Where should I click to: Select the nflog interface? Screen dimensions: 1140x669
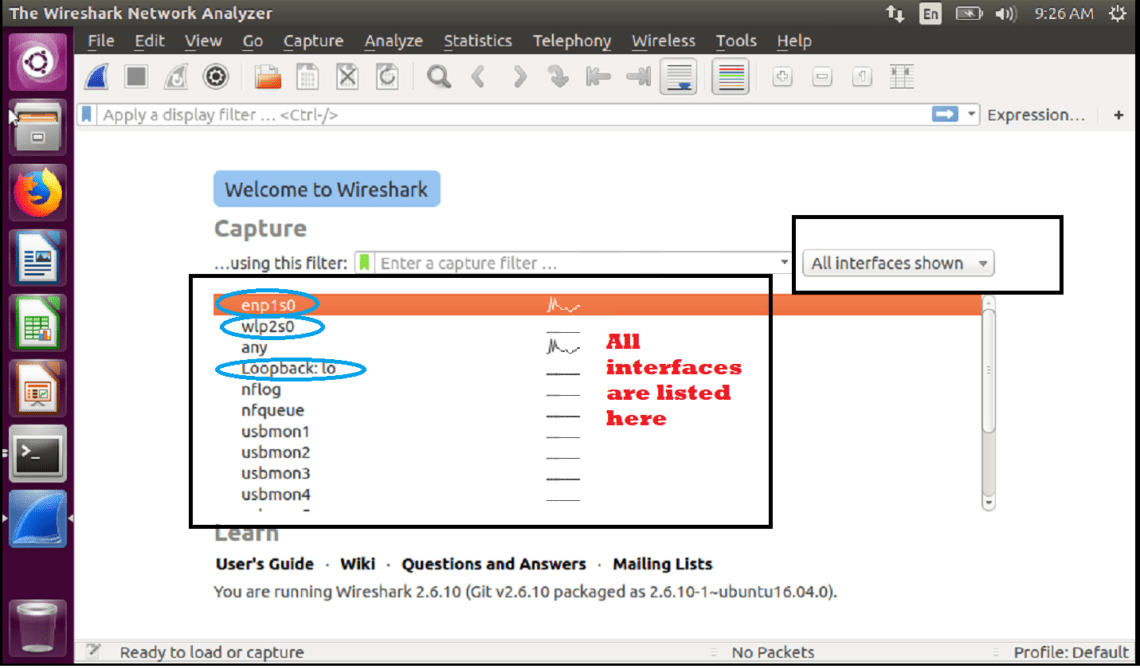(598, 390)
